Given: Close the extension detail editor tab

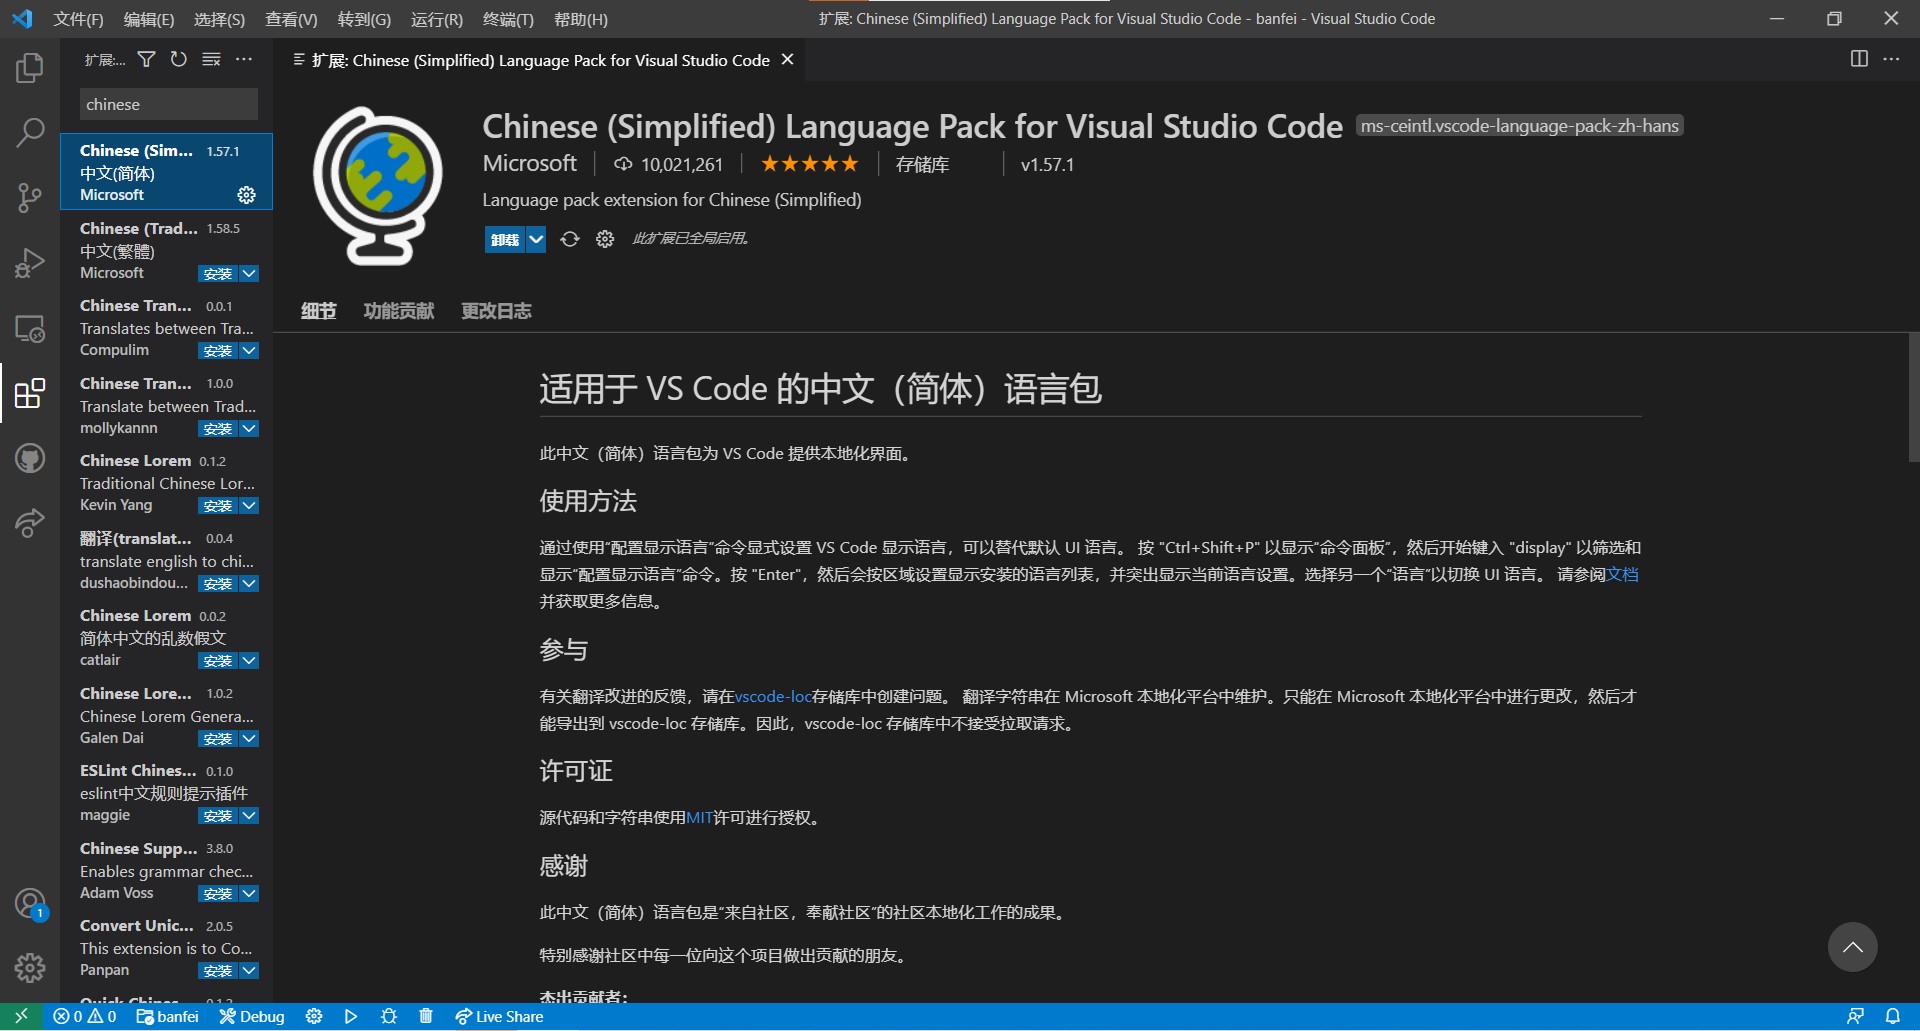Looking at the screenshot, I should click(x=788, y=60).
